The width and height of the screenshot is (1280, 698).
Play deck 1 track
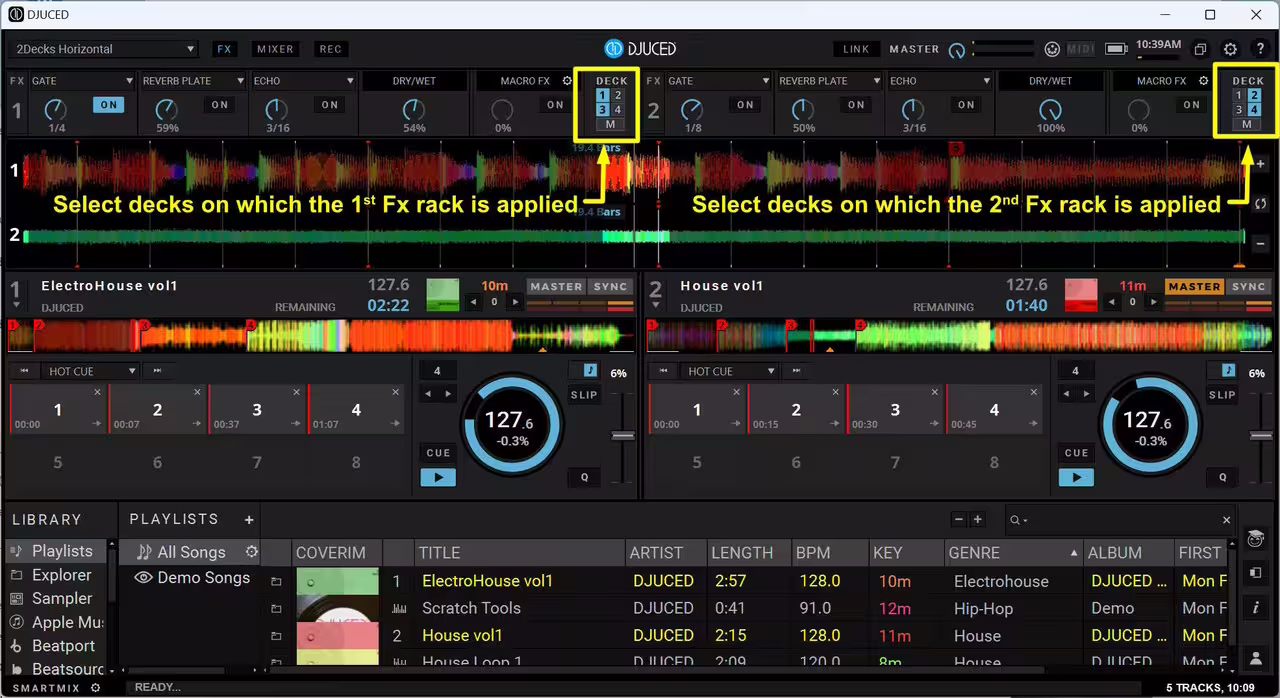438,477
